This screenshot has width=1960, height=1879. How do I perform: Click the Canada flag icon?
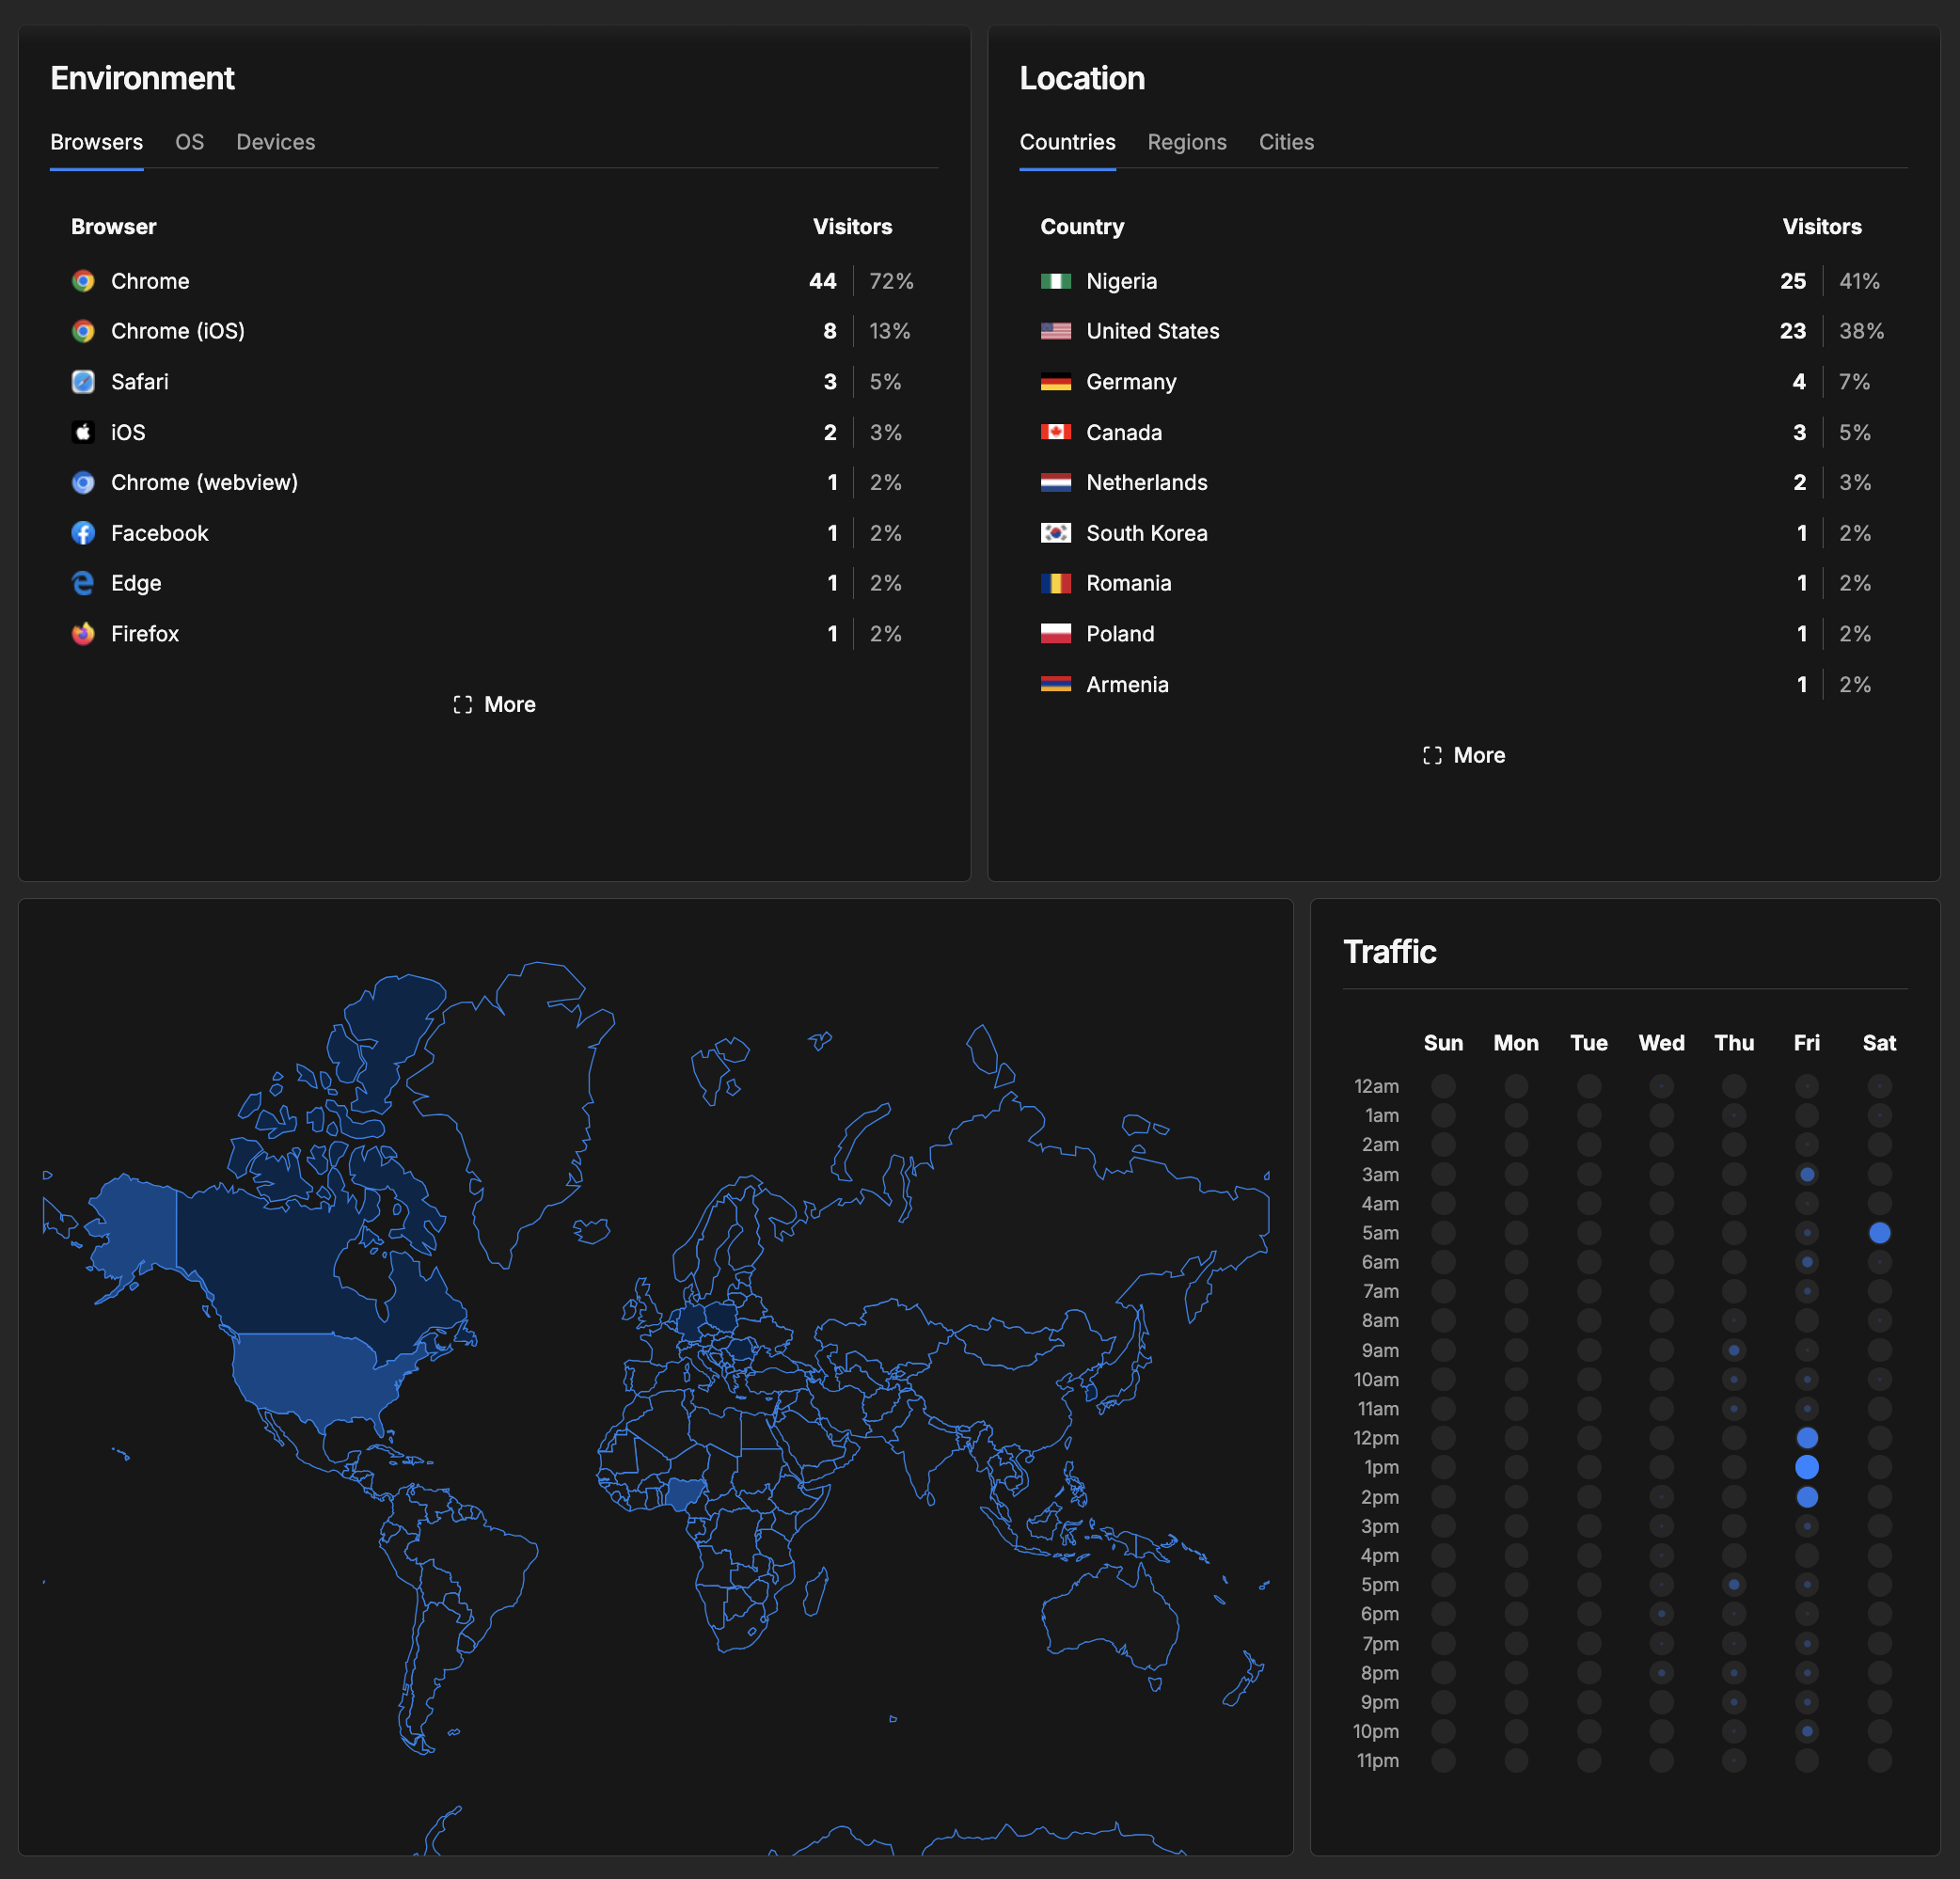coord(1055,432)
